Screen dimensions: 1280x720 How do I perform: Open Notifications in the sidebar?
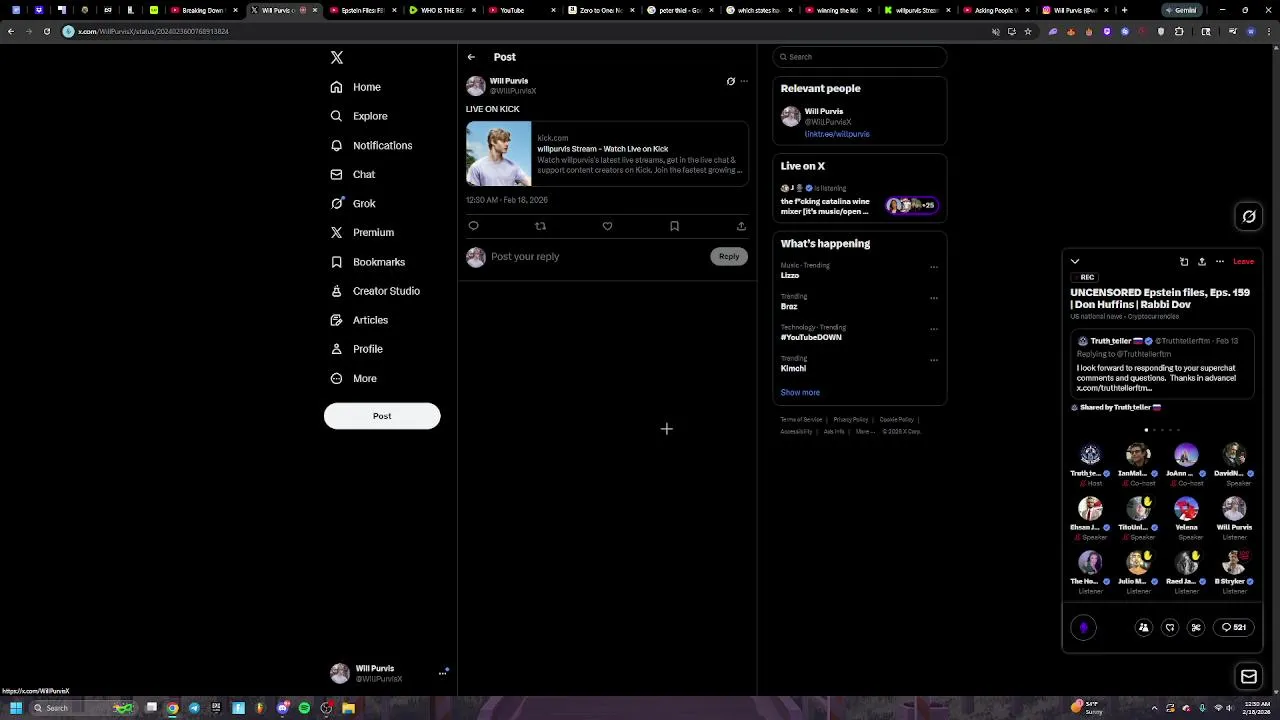371,145
